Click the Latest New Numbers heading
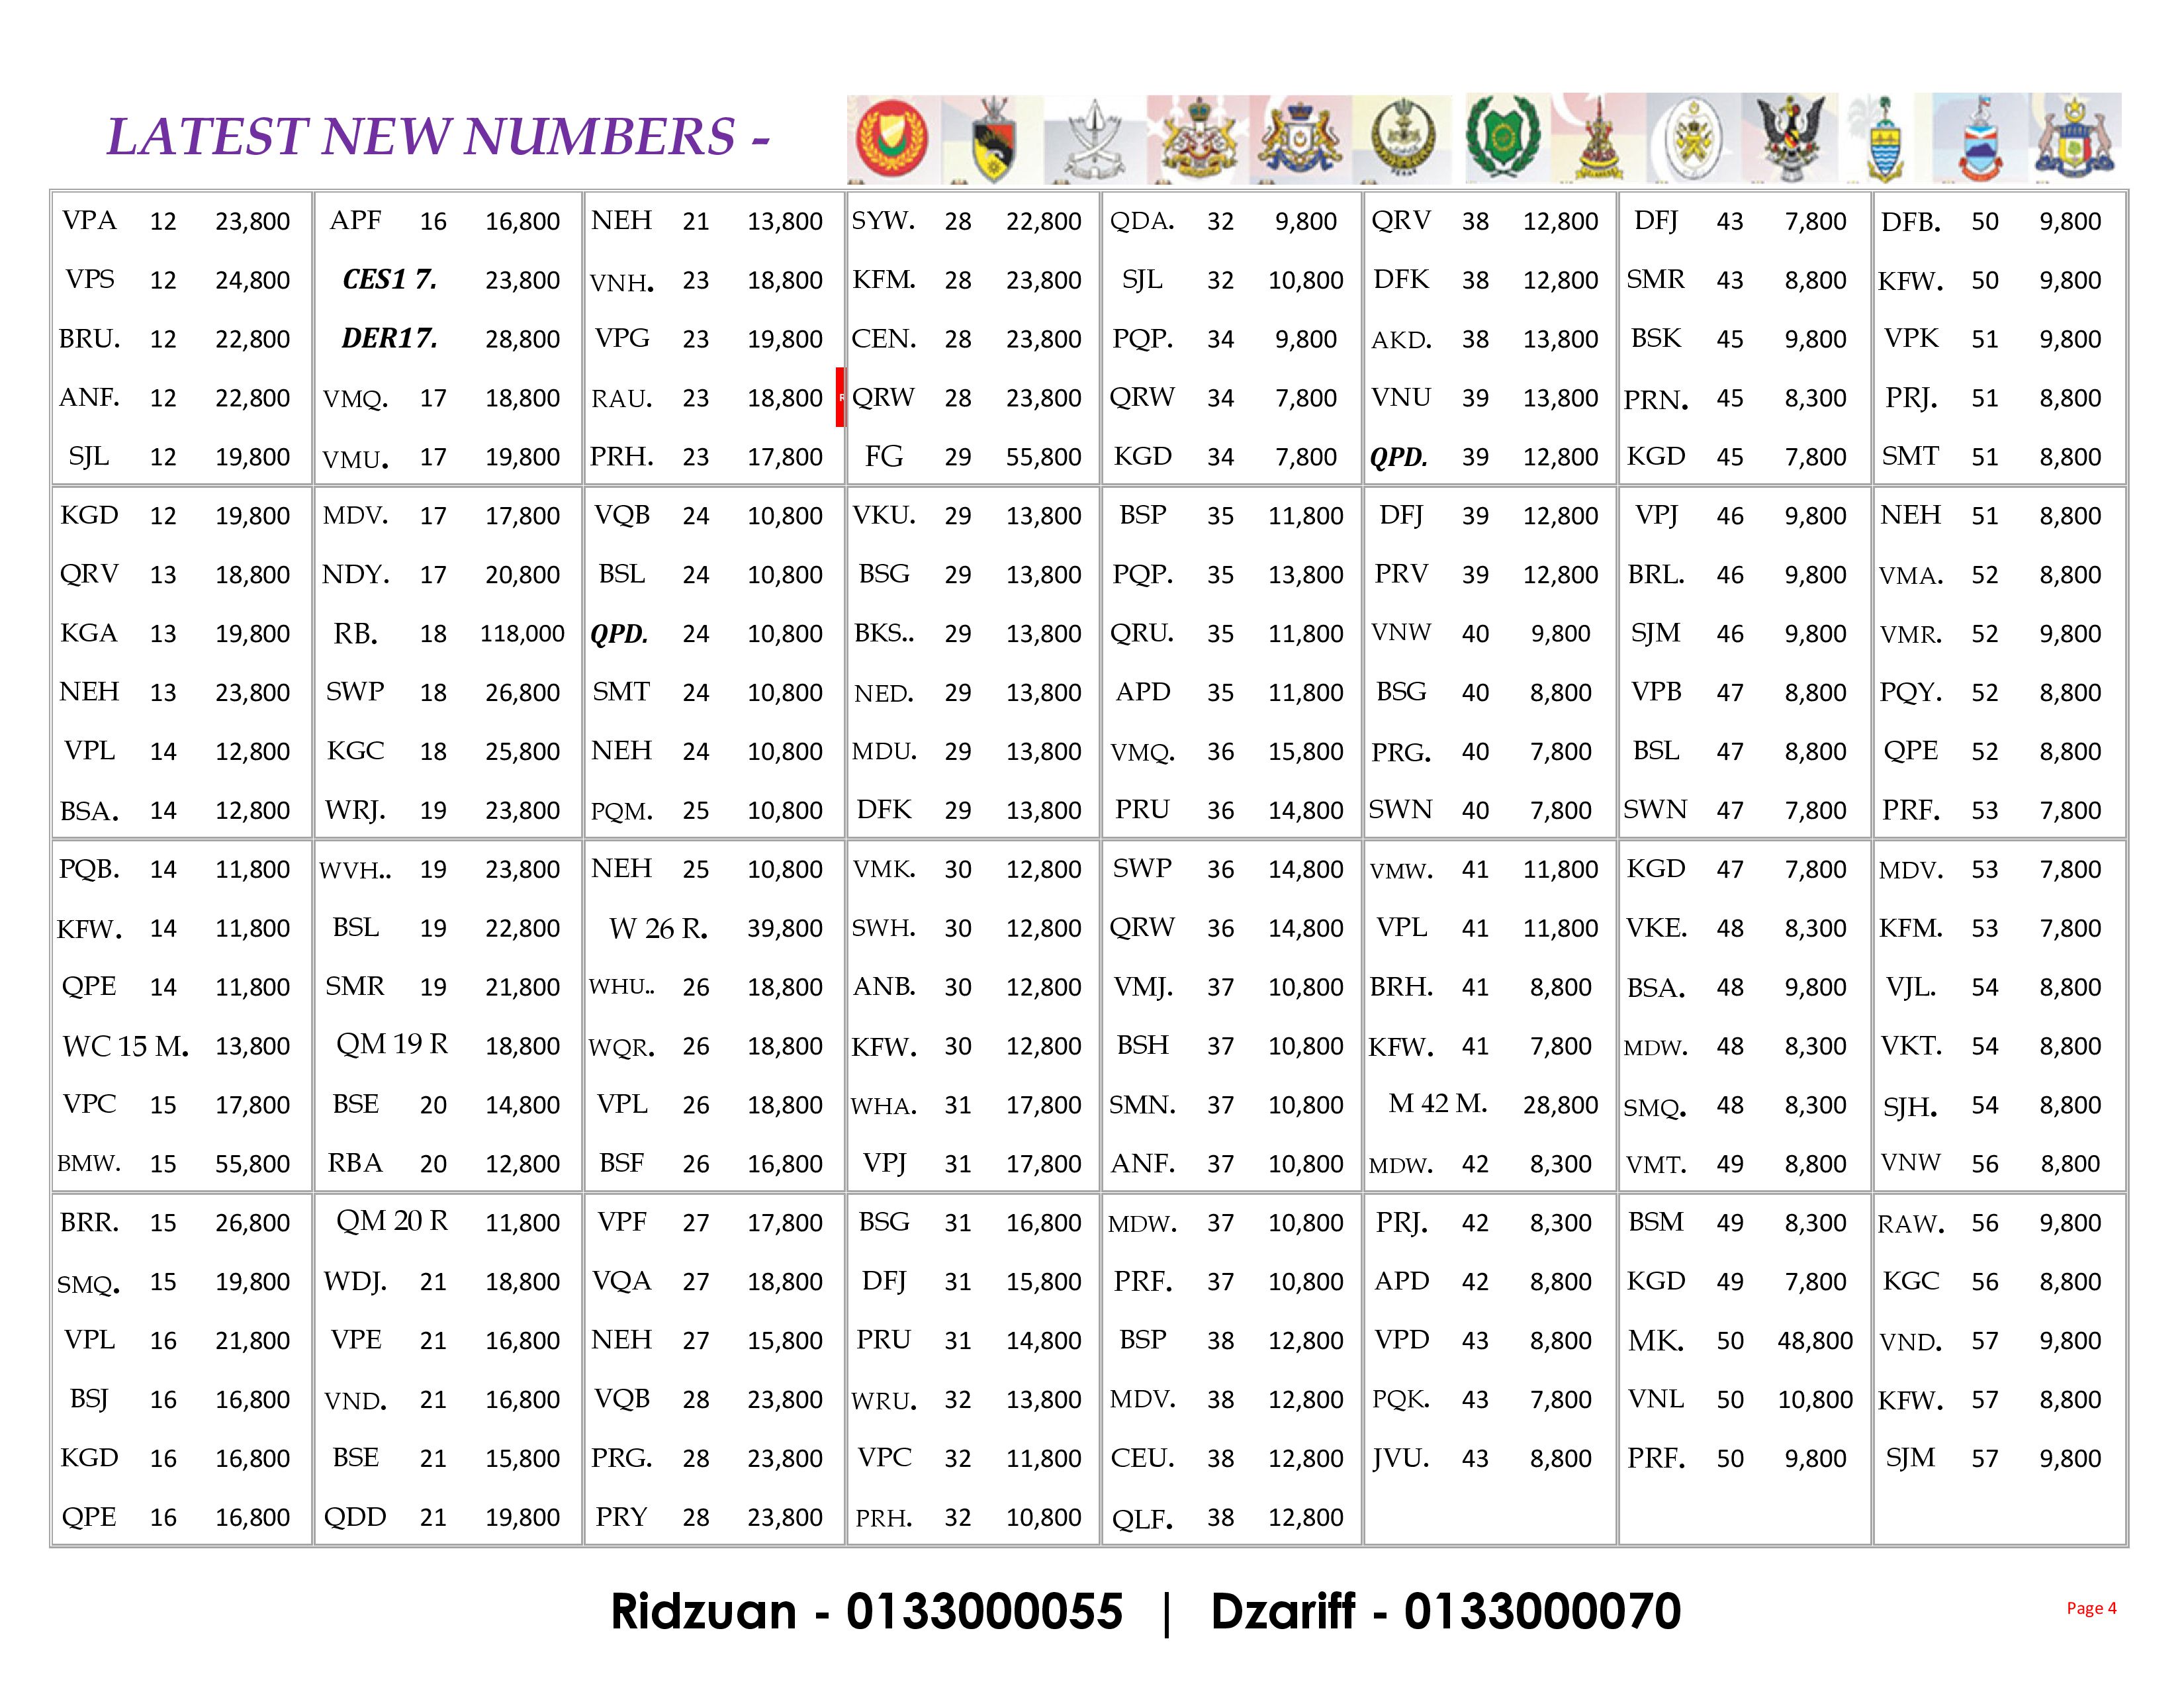The width and height of the screenshot is (2184, 1688). click(x=438, y=137)
